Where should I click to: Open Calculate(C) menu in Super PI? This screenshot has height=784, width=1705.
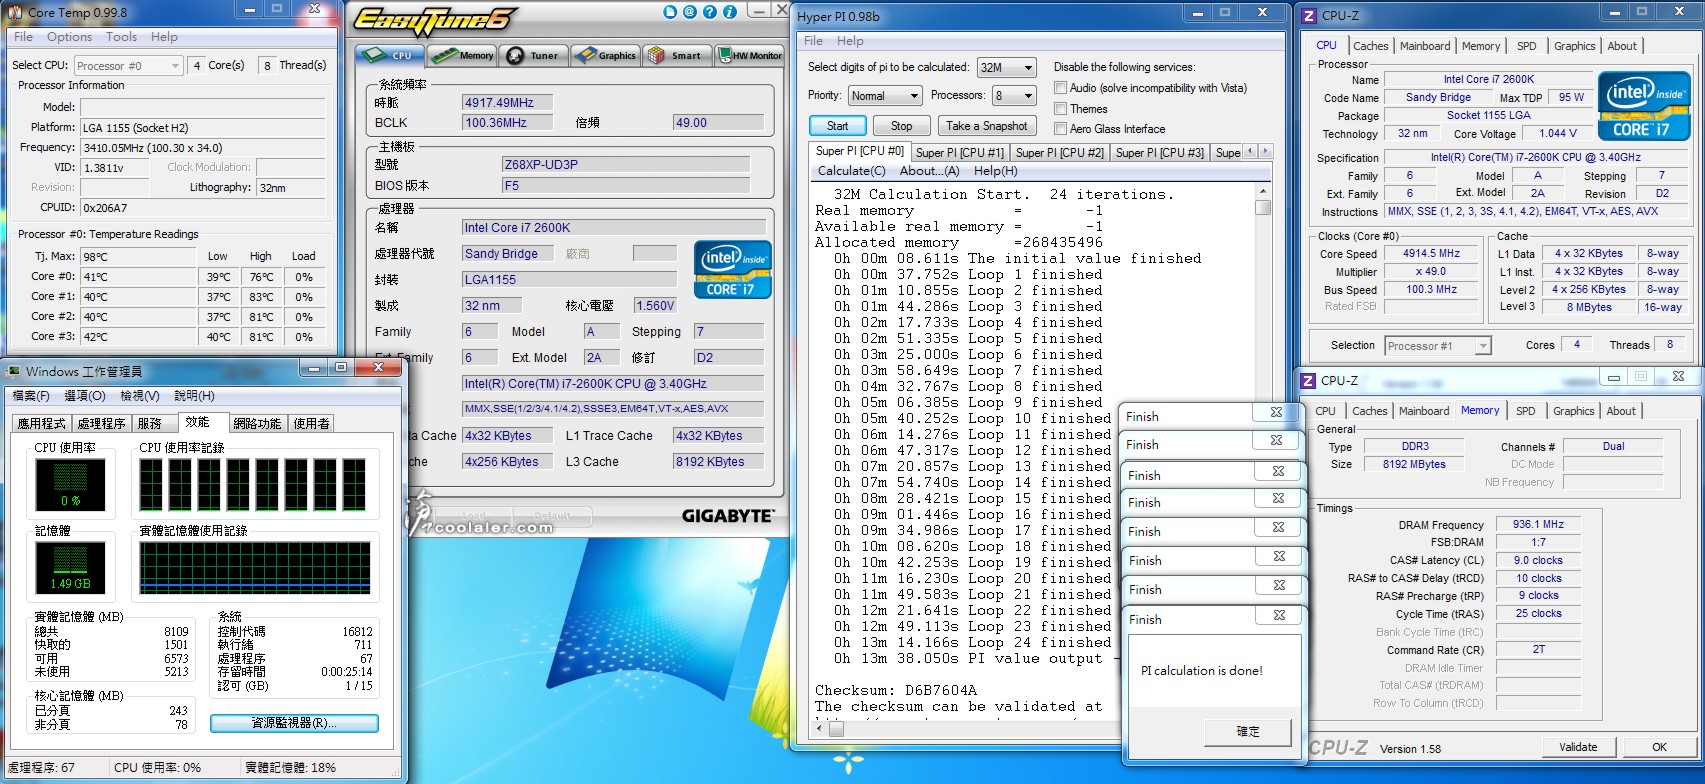click(x=851, y=171)
